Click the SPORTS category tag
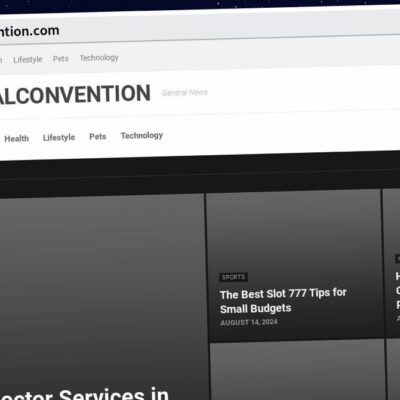400x400 pixels. pyautogui.click(x=234, y=277)
